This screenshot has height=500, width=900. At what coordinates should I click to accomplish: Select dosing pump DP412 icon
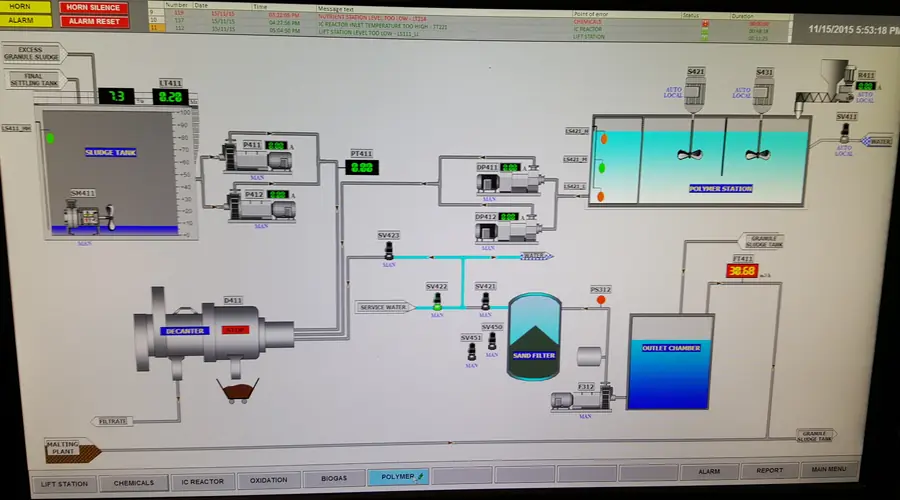509,230
